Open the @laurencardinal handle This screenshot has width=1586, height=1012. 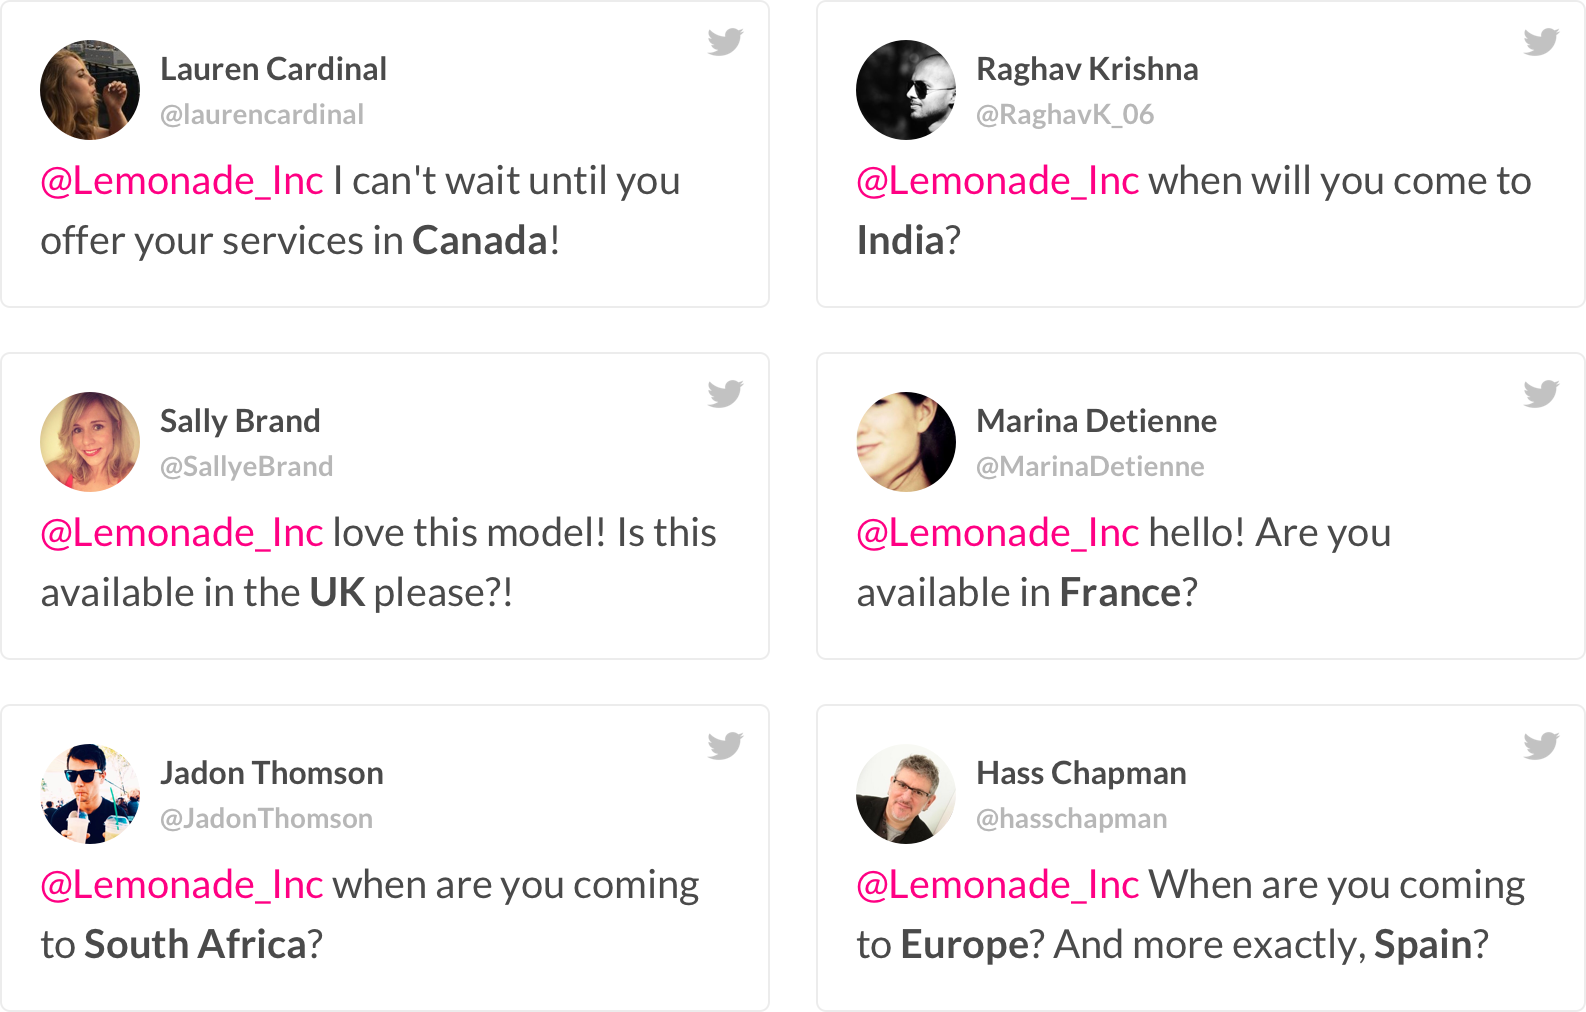click(x=262, y=115)
